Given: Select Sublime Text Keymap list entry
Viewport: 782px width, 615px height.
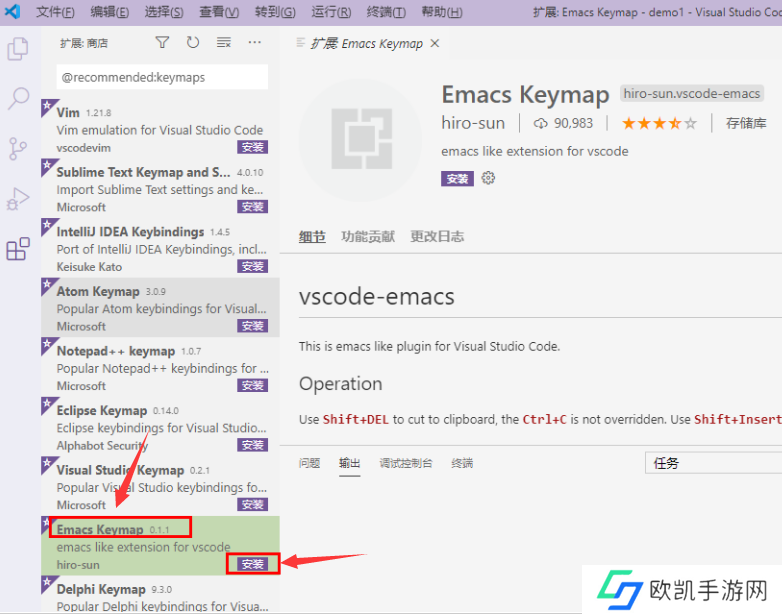Looking at the screenshot, I should [x=160, y=188].
